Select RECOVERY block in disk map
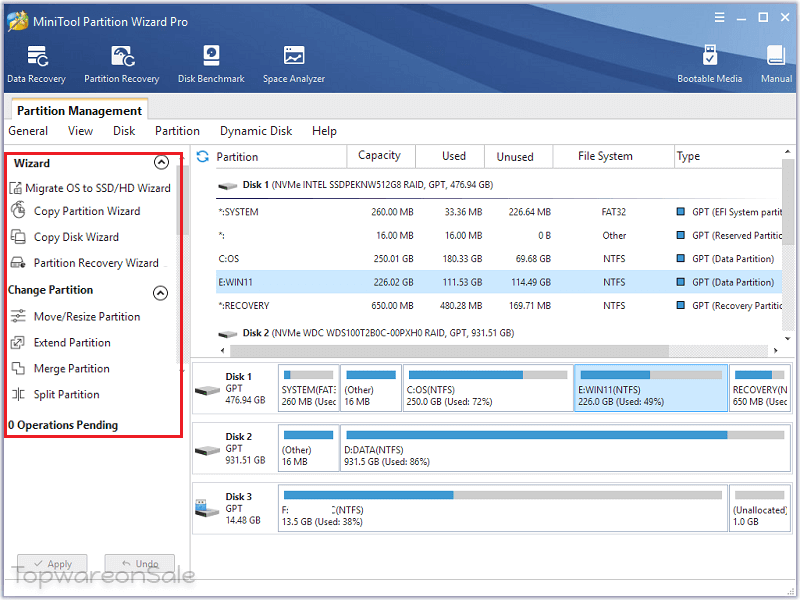 click(760, 388)
